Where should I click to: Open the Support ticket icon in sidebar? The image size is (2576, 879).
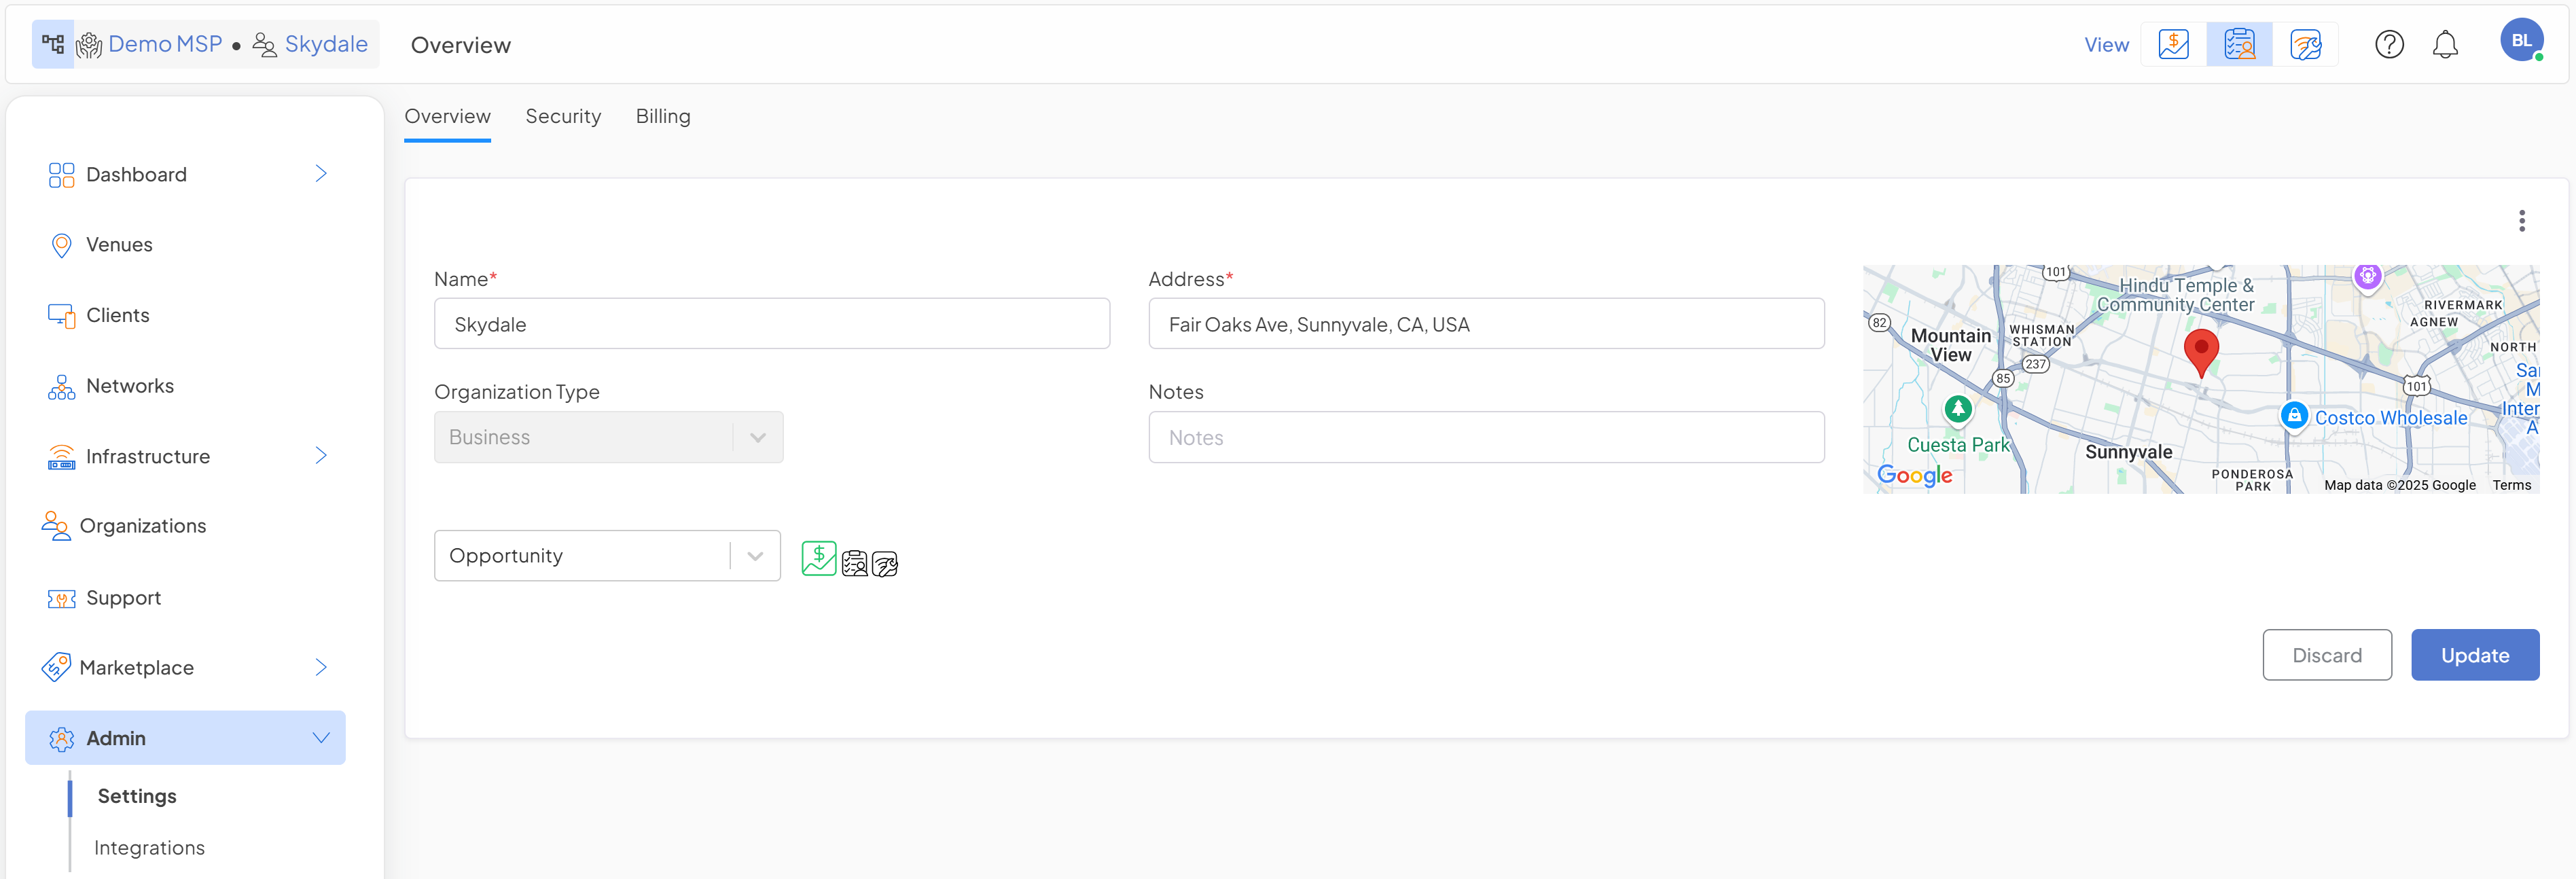click(61, 598)
